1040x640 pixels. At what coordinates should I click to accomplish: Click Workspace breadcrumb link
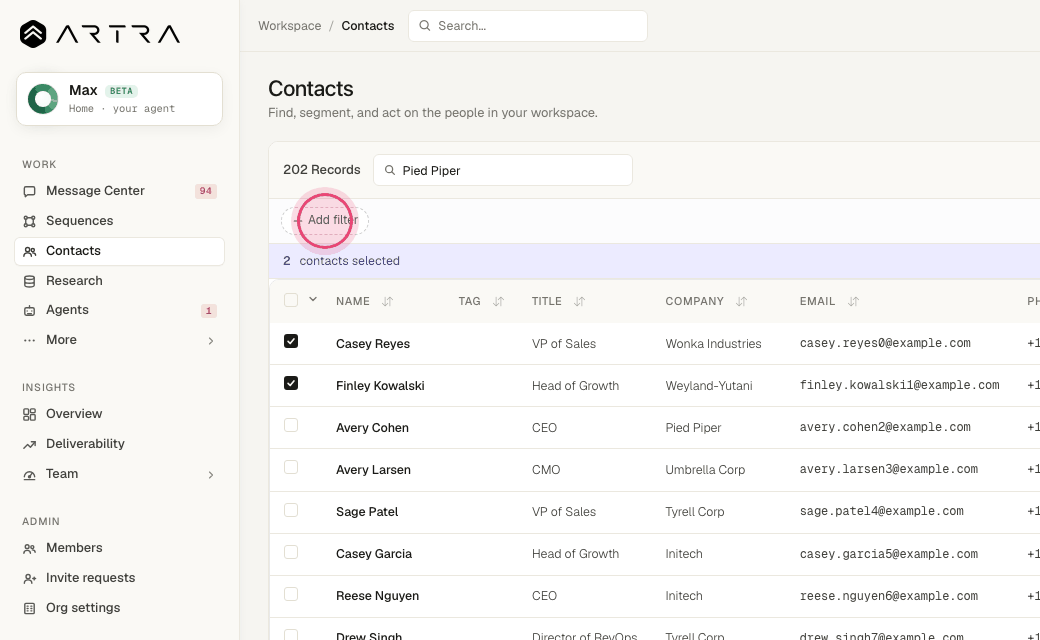coord(289,26)
